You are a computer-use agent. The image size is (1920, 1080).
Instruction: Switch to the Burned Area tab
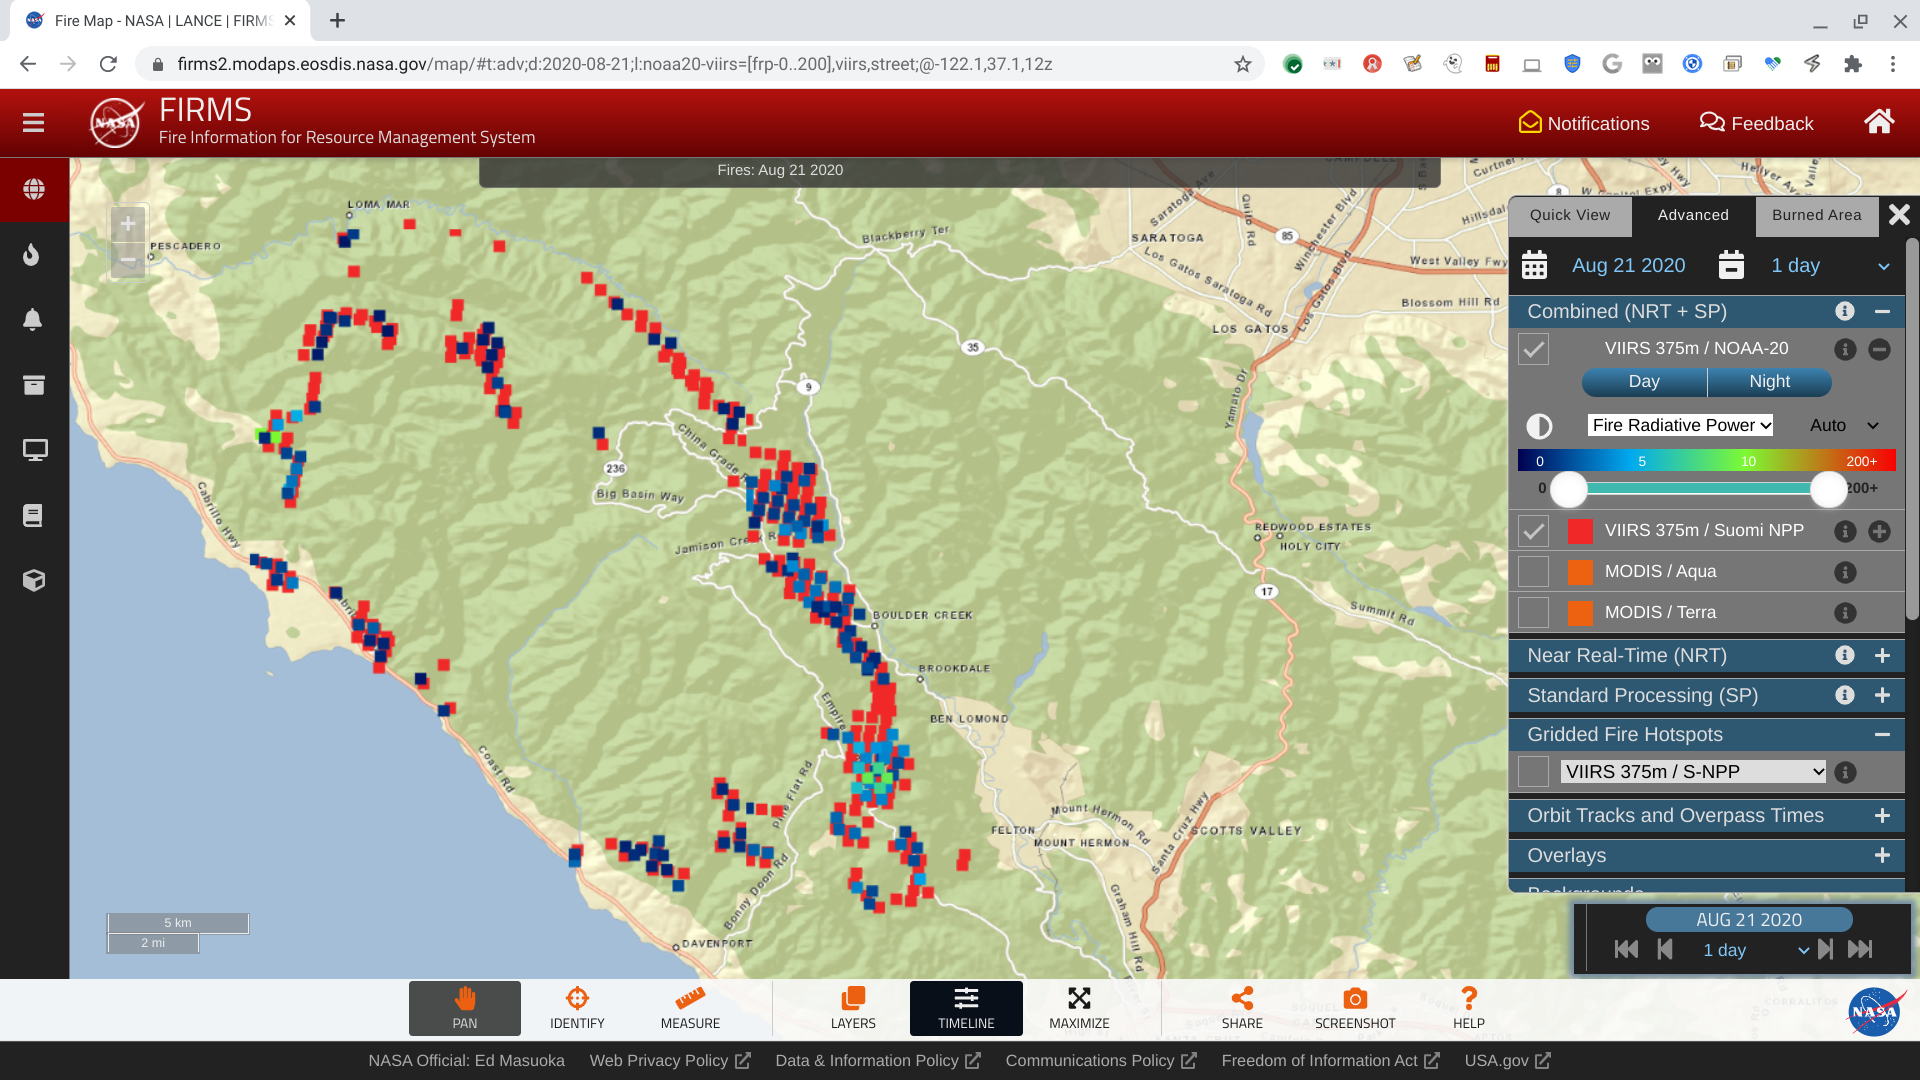[1817, 215]
